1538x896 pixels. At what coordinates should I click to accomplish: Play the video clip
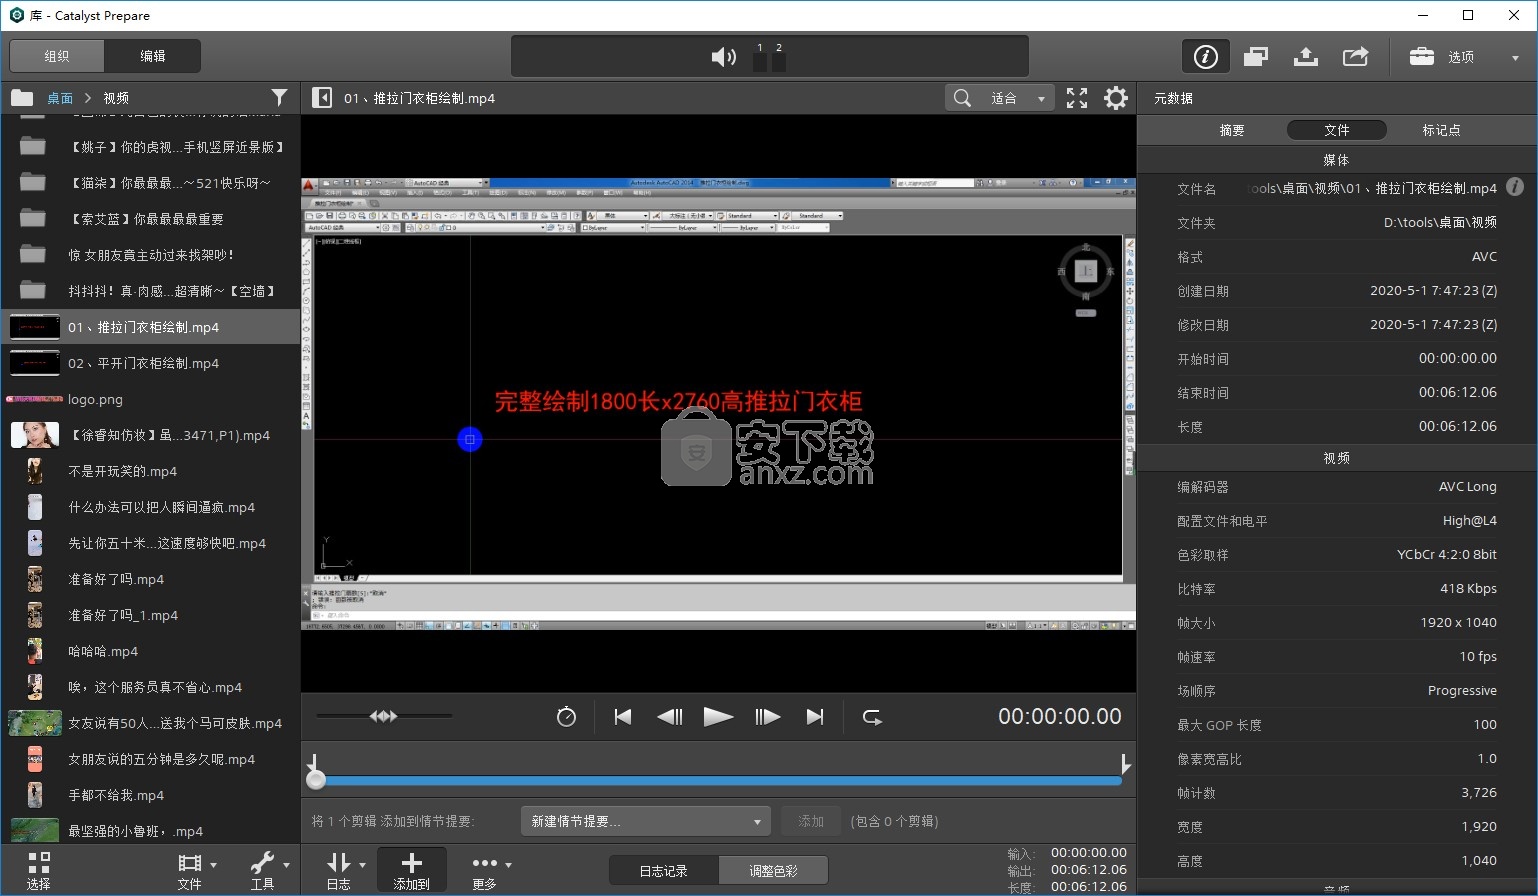(x=718, y=716)
